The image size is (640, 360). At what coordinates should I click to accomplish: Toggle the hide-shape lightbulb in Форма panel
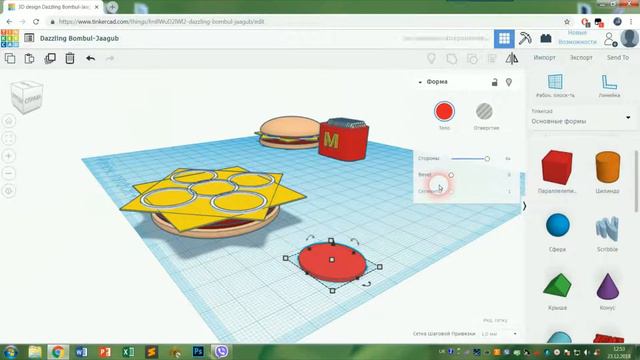pyautogui.click(x=509, y=82)
